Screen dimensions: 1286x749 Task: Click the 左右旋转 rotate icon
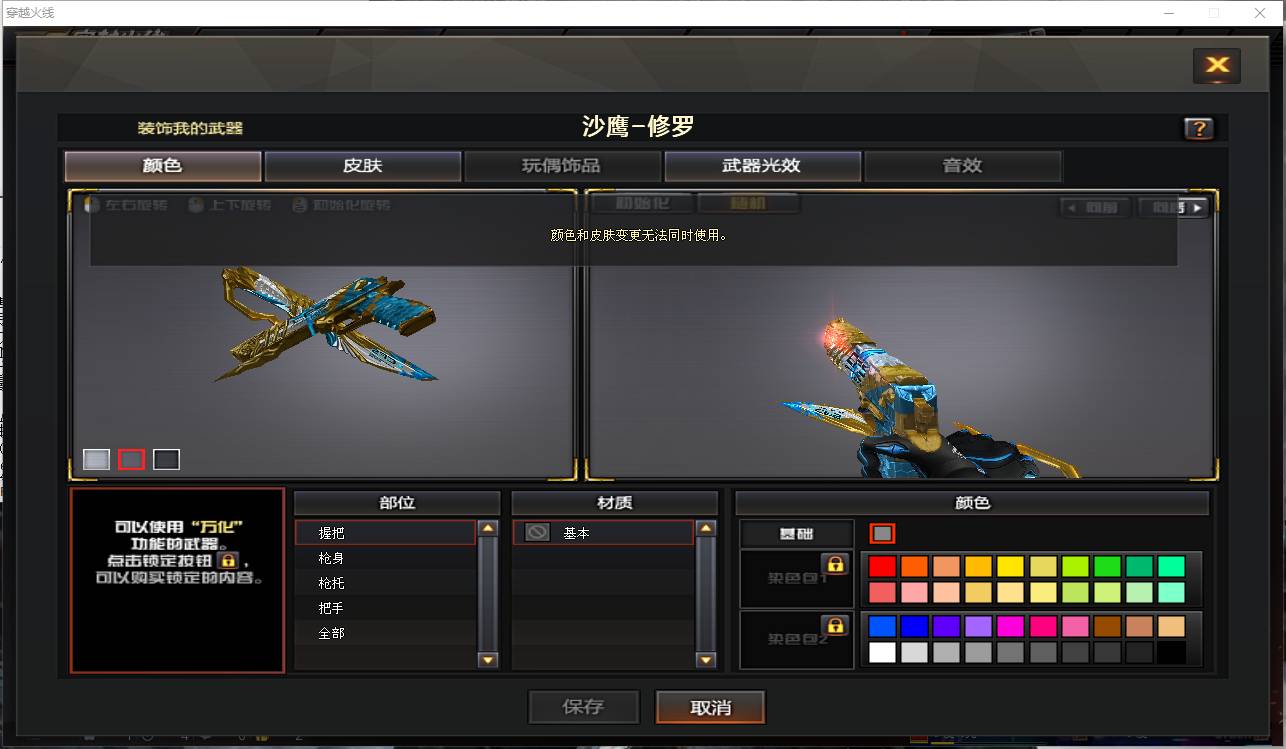92,205
